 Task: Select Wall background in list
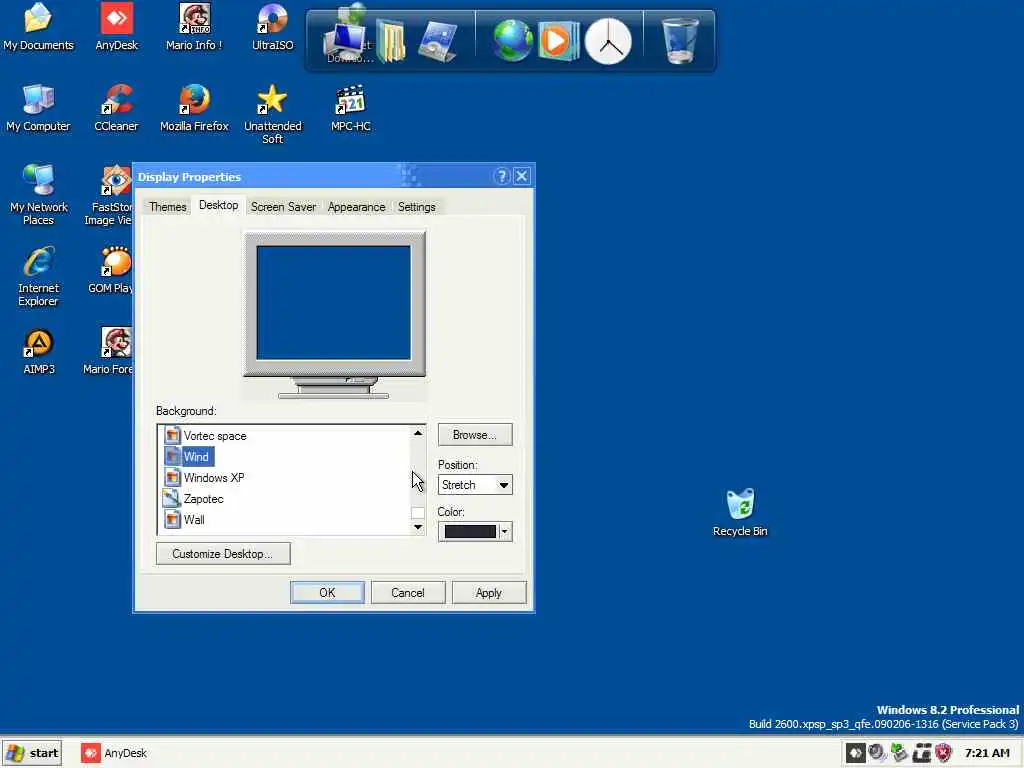[x=184, y=519]
